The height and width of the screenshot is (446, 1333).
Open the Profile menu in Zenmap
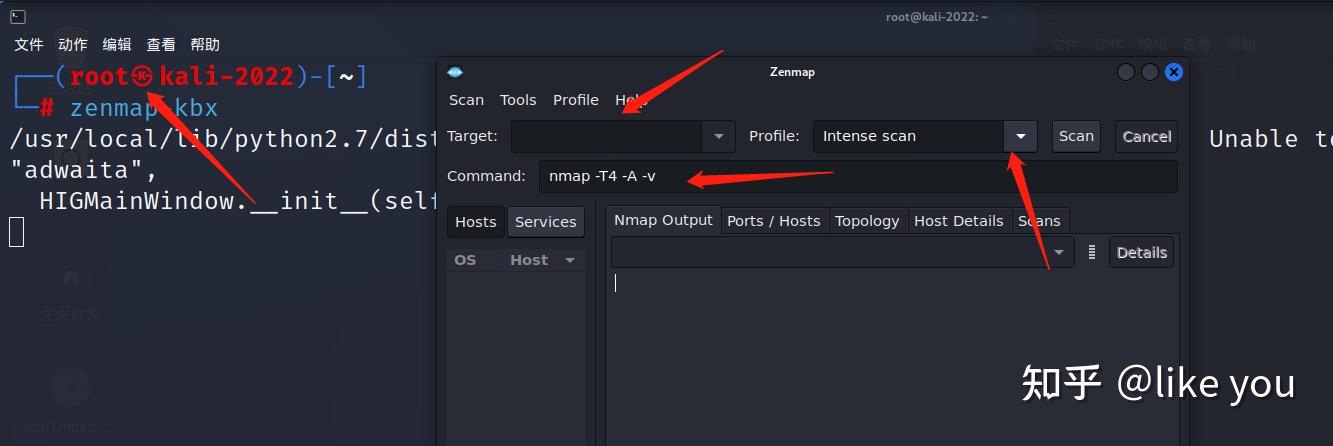pyautogui.click(x=576, y=100)
